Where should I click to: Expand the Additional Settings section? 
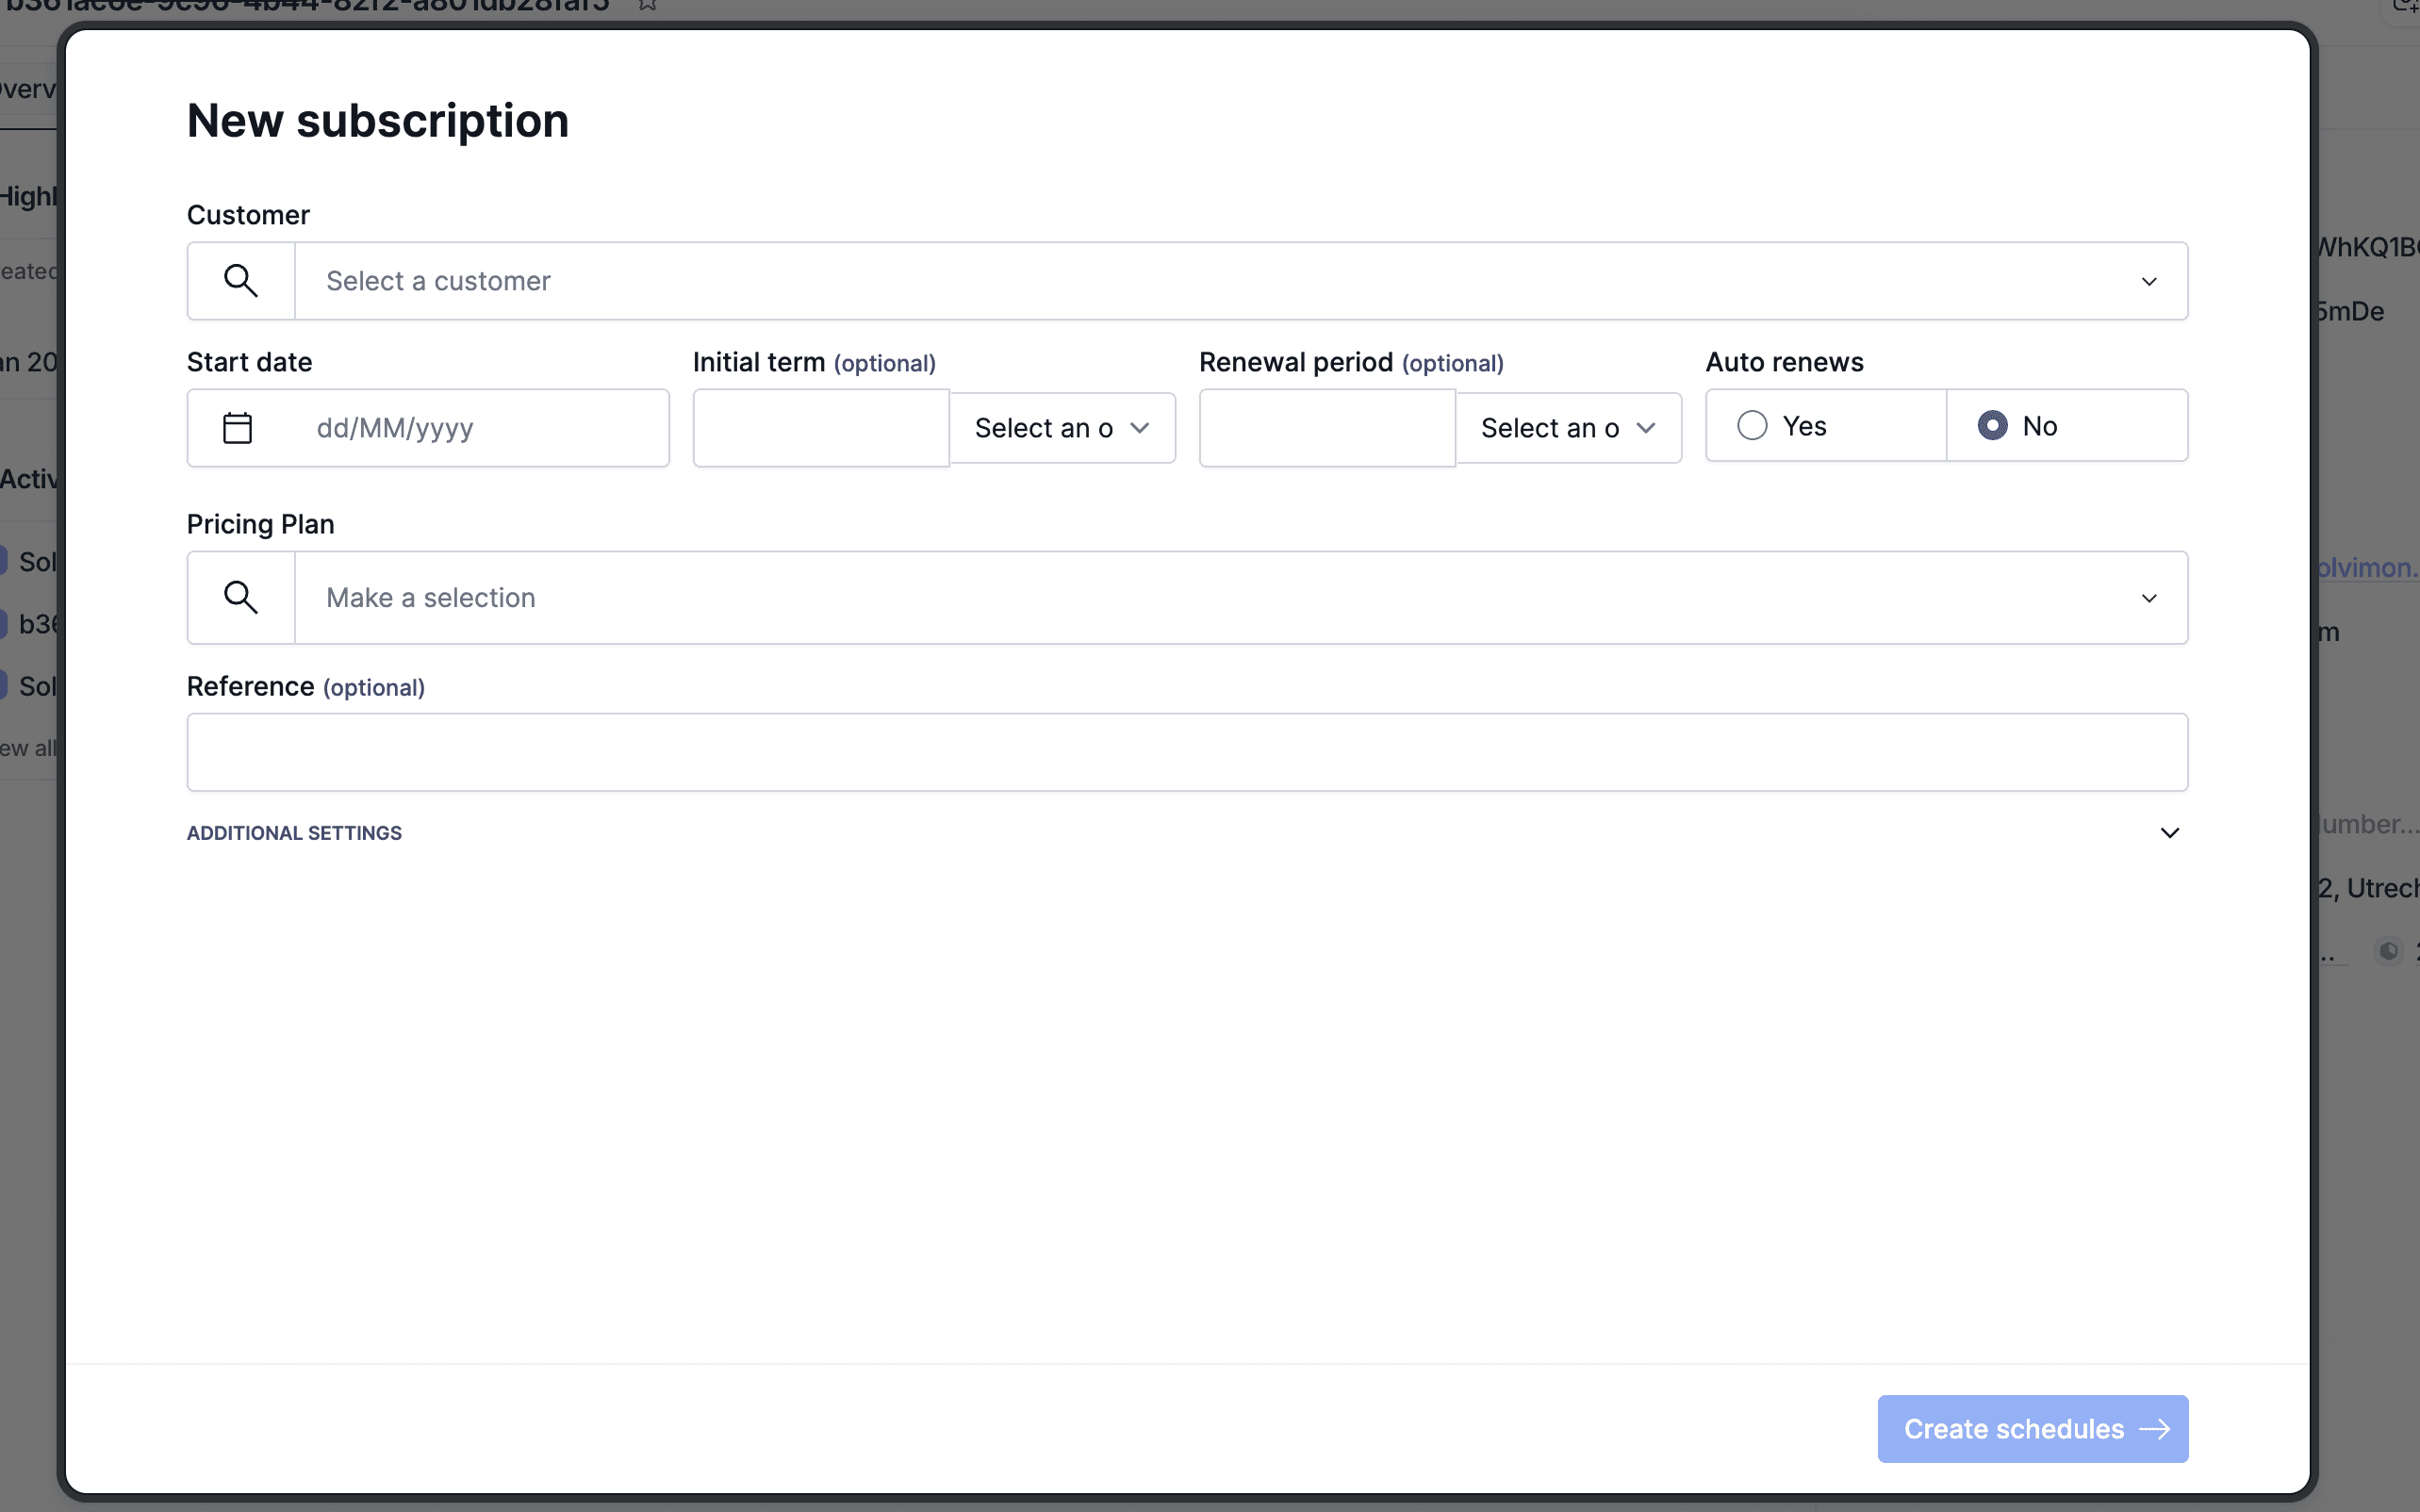click(x=2169, y=833)
